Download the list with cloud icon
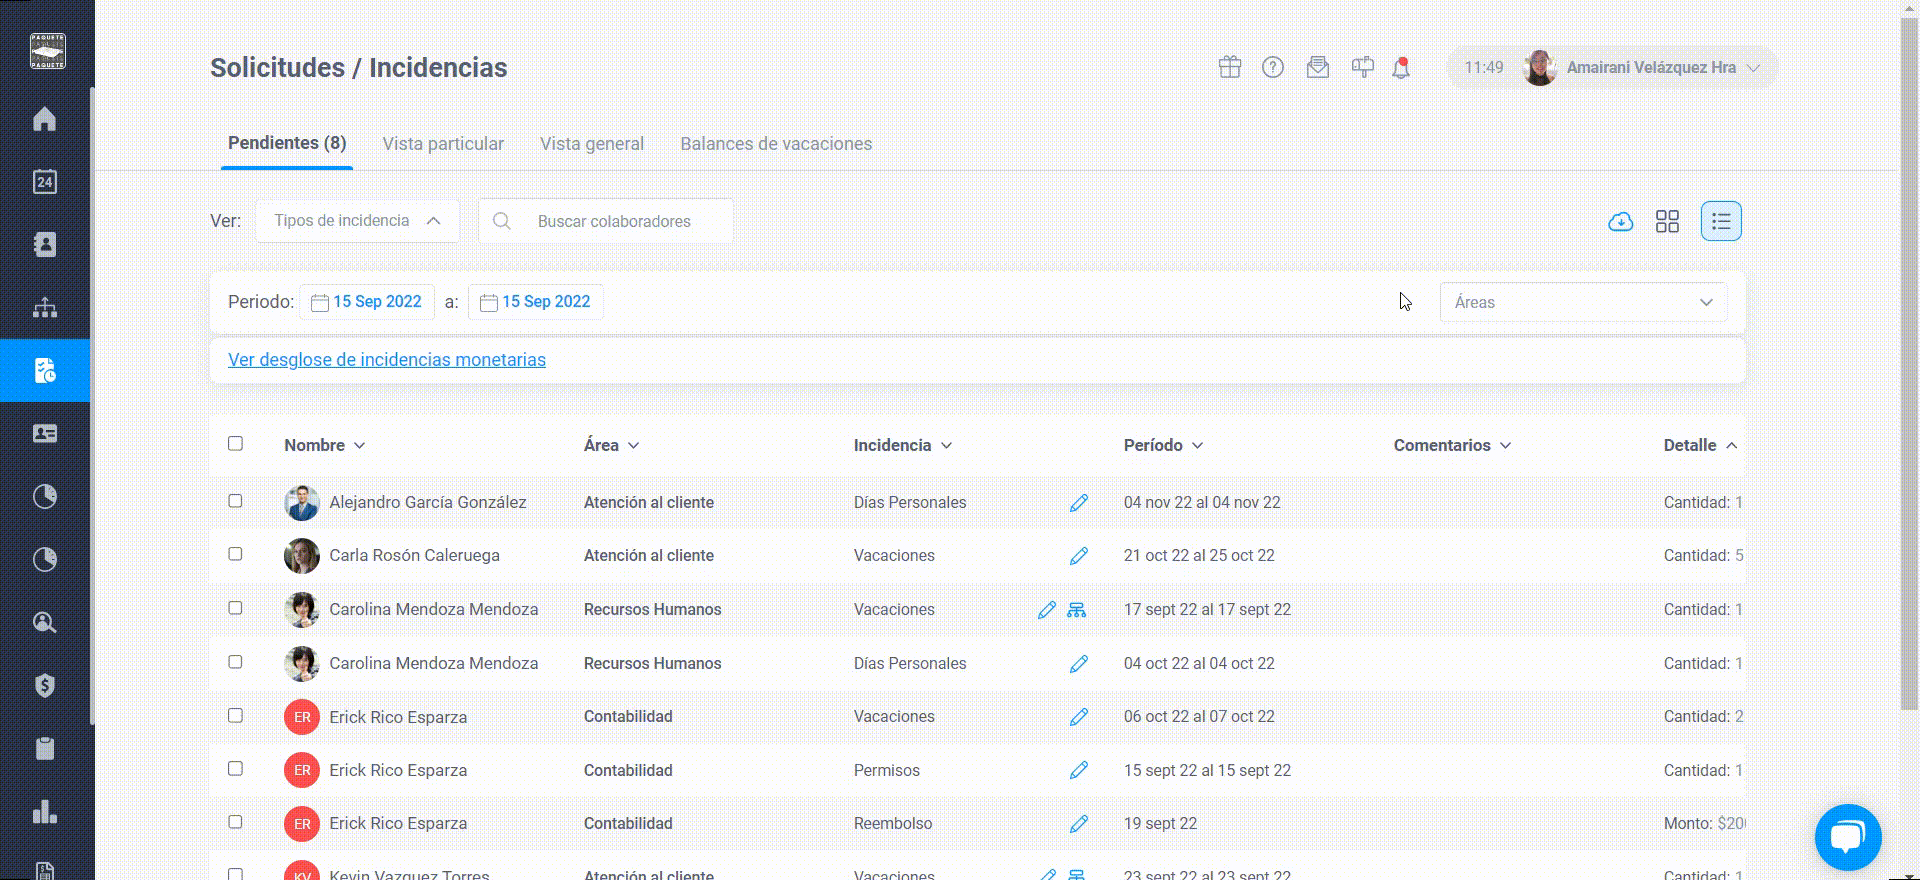This screenshot has height=880, width=1920. (1621, 222)
